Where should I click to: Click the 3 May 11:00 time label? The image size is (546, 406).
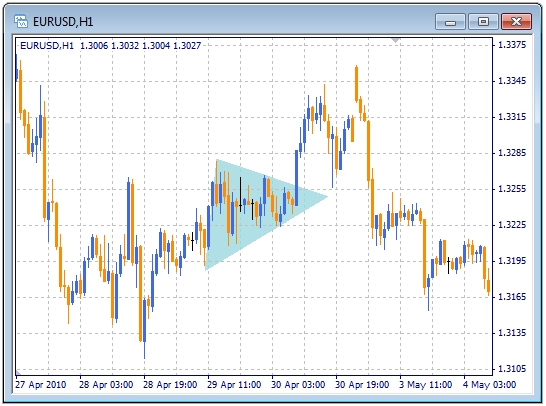(x=426, y=385)
